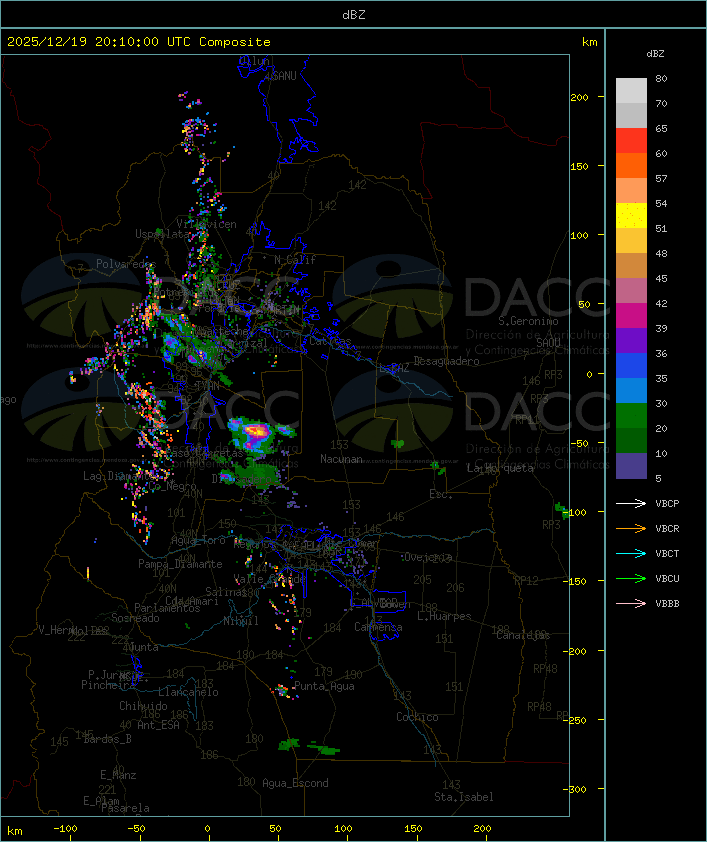
Task: Click the Pampa_Diamante place label
Action: point(180,564)
